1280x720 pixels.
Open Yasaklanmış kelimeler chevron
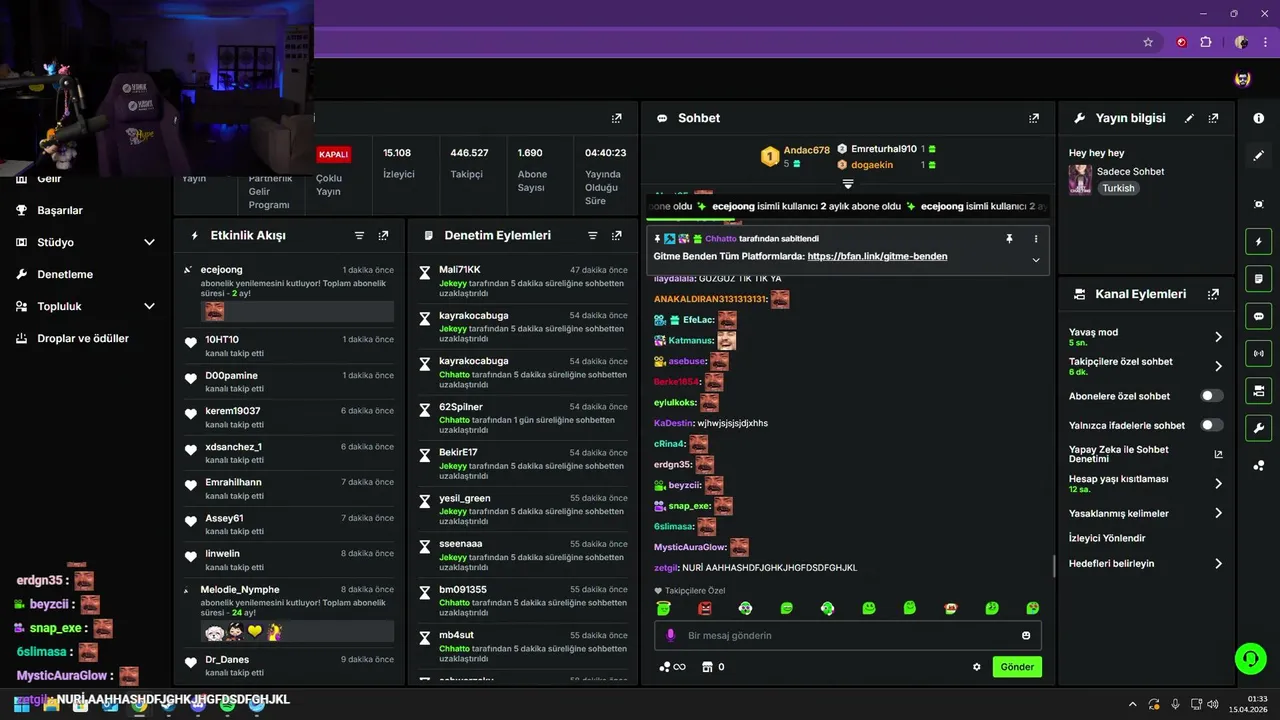(x=1218, y=513)
